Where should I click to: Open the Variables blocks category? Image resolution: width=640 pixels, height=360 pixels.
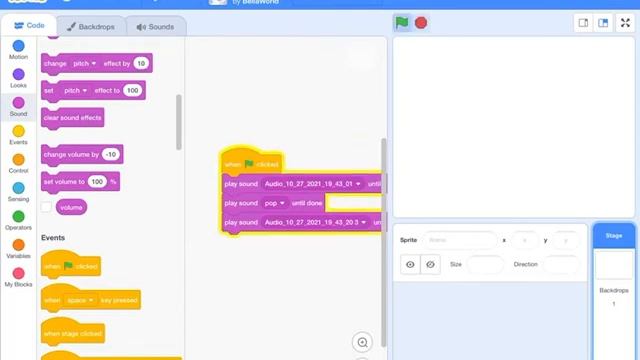[x=18, y=249]
